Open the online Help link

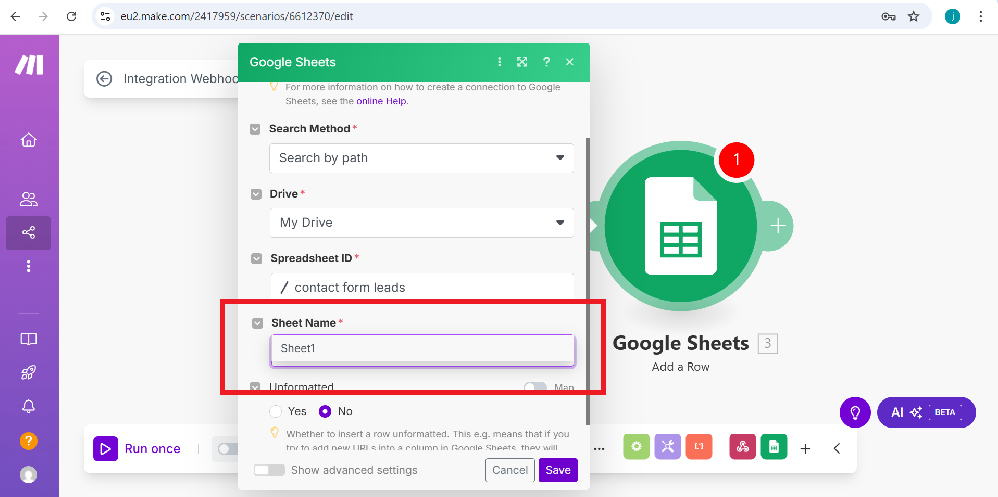tap(381, 101)
